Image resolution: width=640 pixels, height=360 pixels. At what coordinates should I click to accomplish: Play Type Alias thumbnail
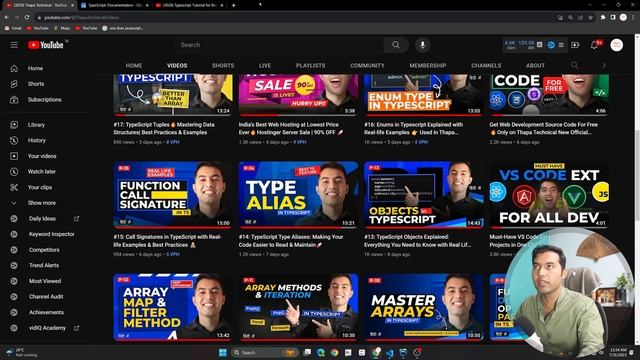298,195
